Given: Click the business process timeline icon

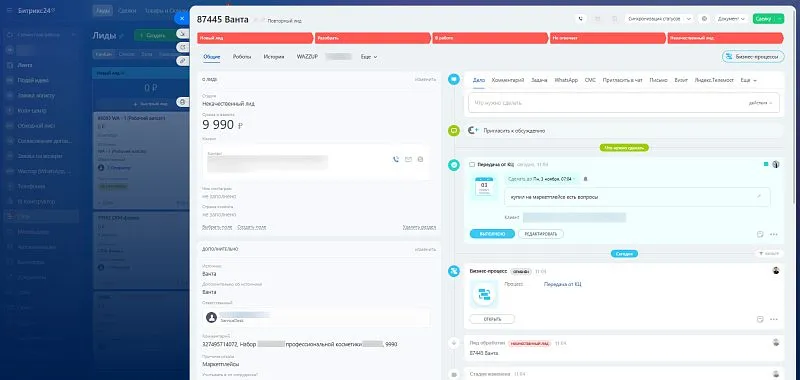Looking at the screenshot, I should point(454,271).
